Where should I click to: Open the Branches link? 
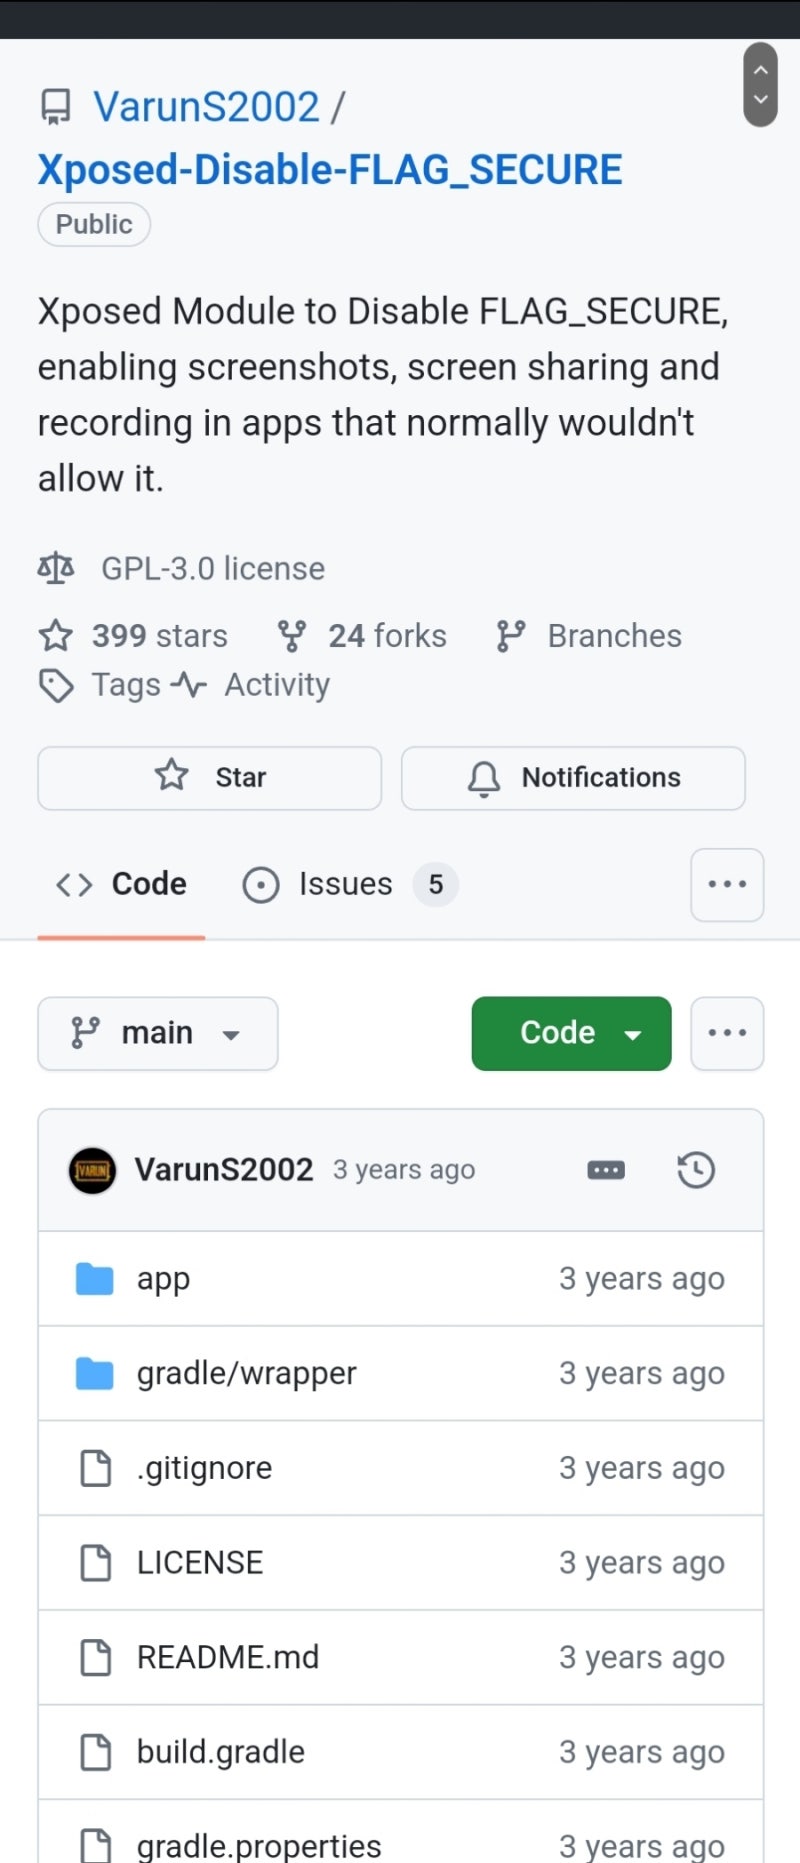(590, 636)
